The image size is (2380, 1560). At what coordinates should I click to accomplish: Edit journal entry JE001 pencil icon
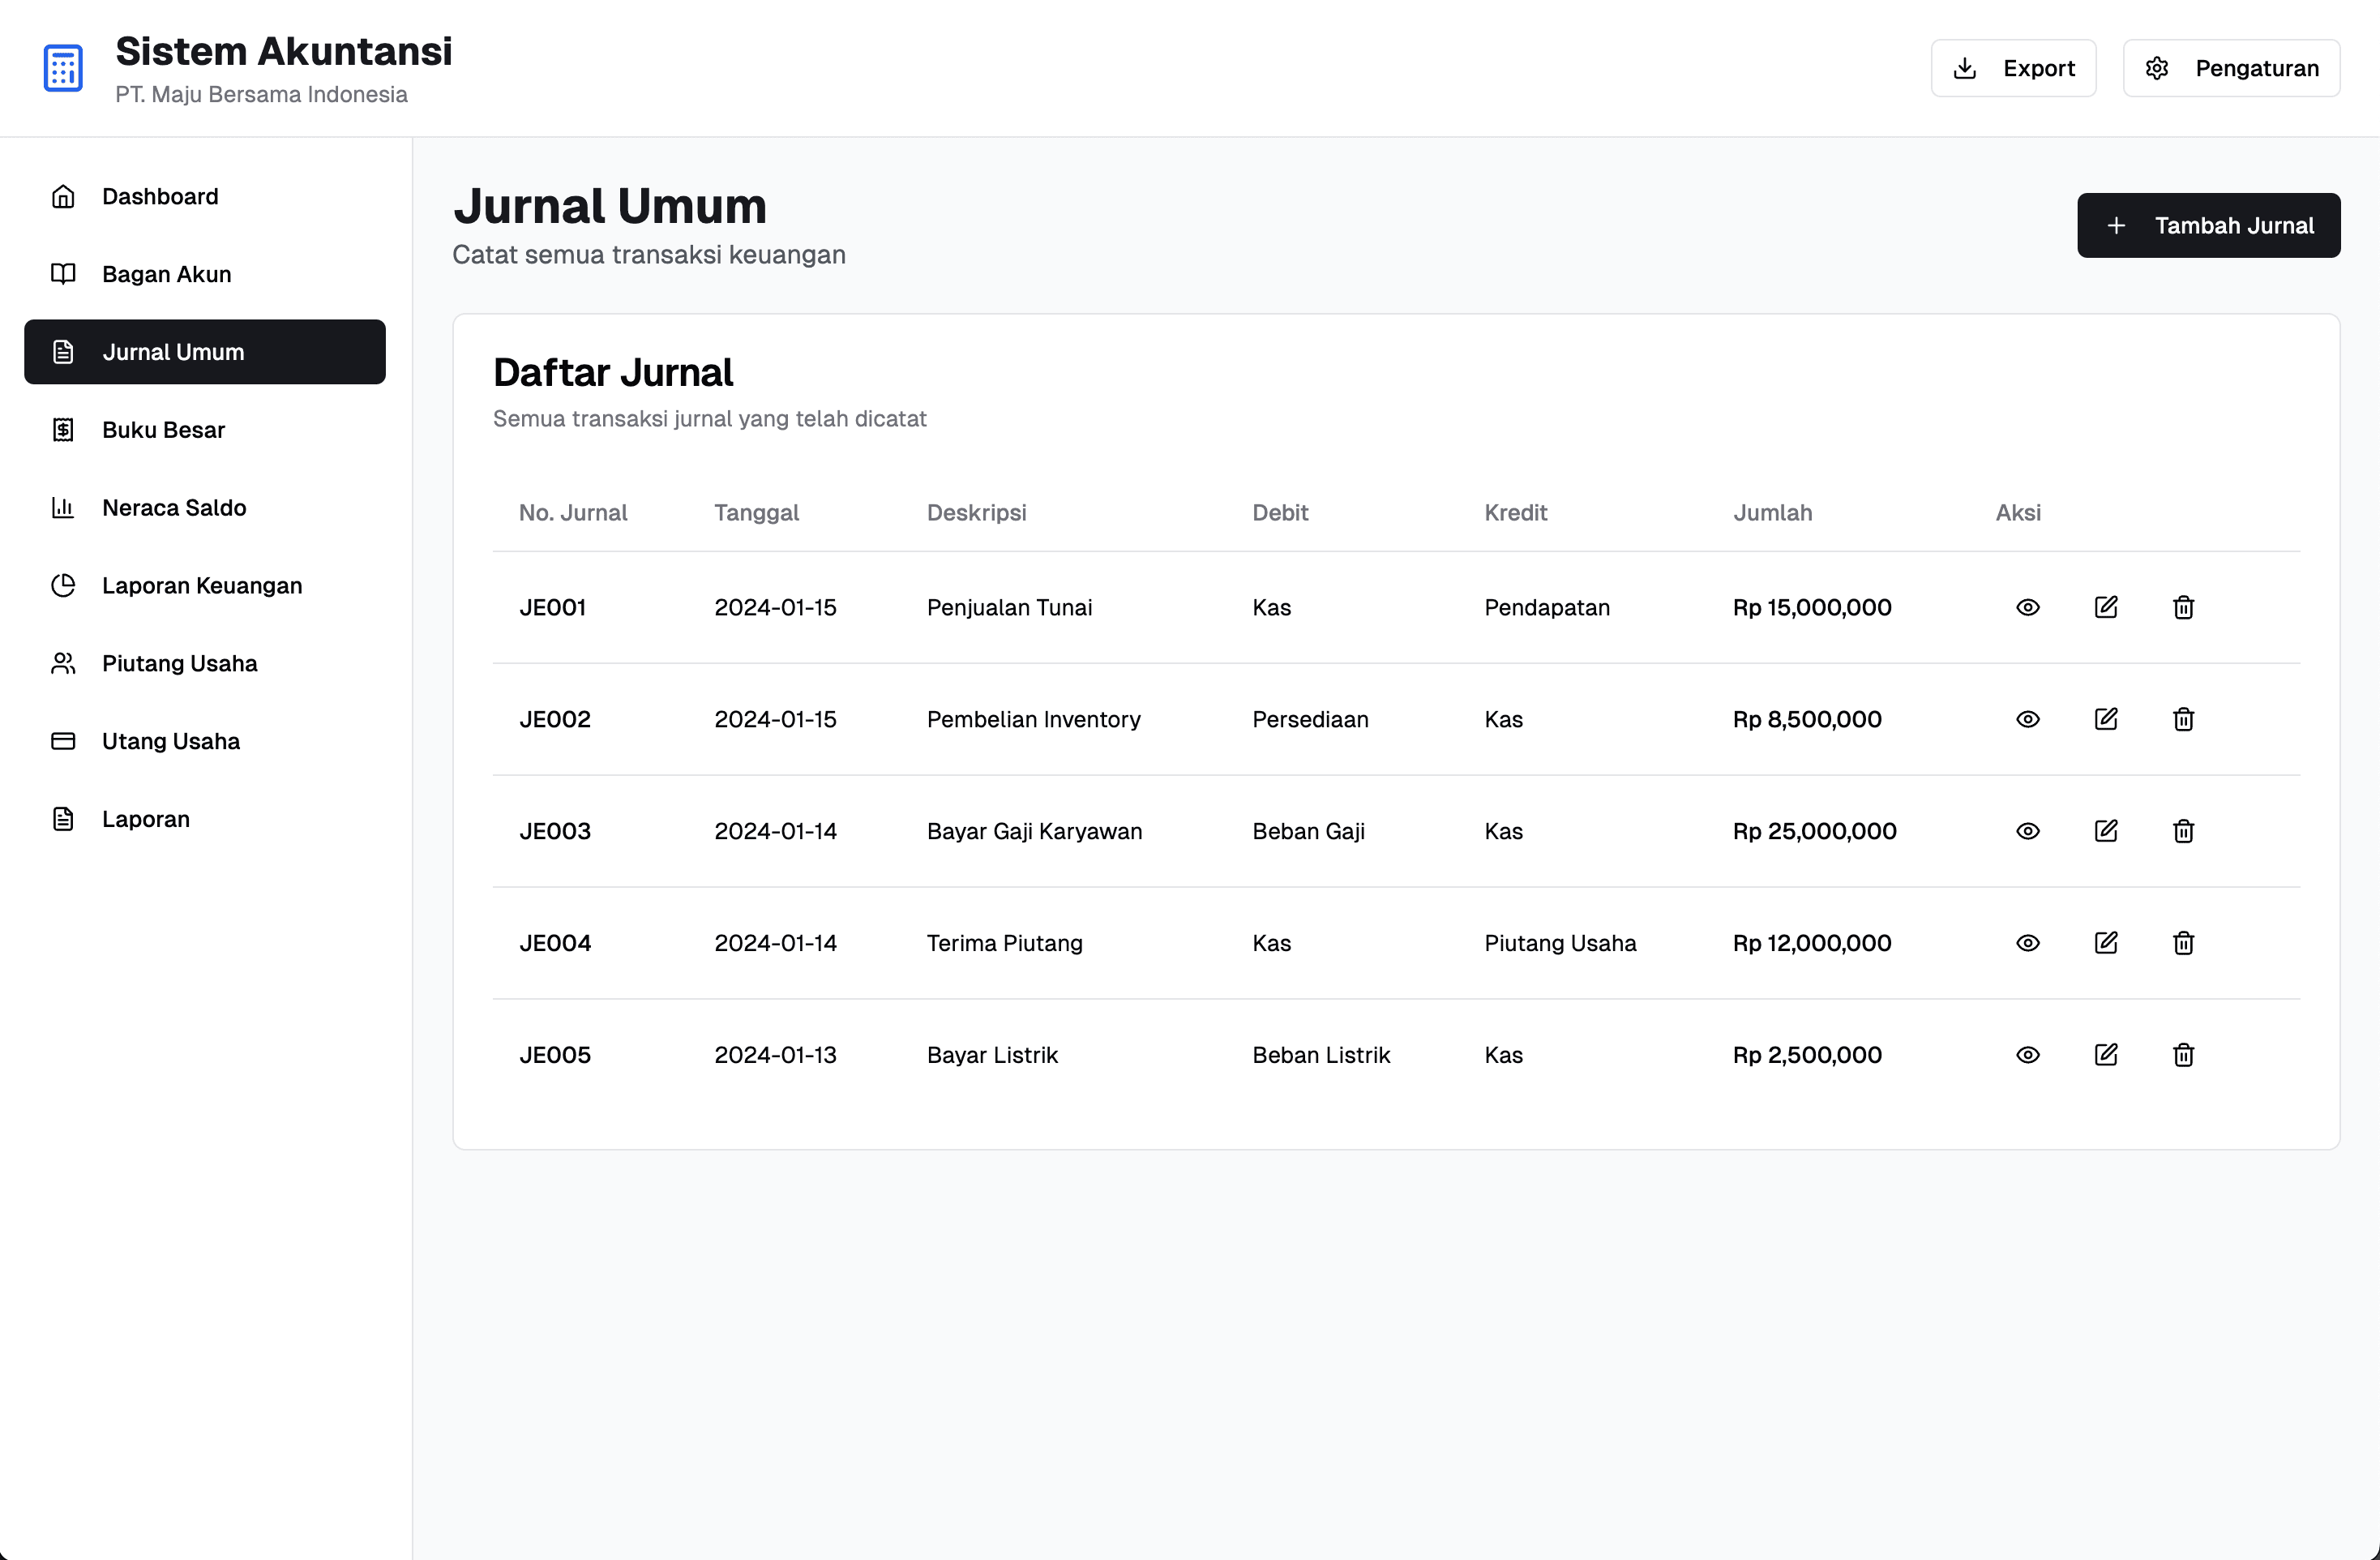click(2105, 607)
